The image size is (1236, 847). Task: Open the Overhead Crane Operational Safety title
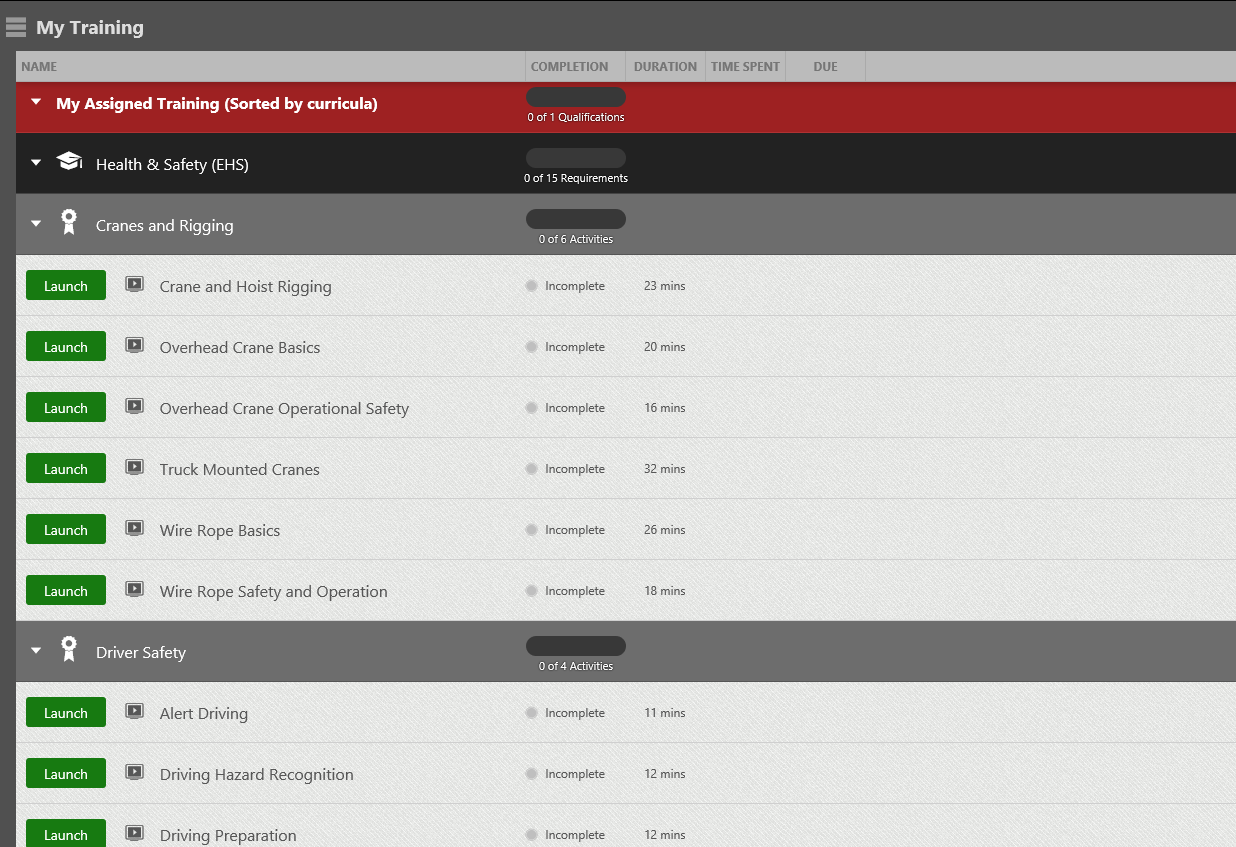(x=284, y=409)
